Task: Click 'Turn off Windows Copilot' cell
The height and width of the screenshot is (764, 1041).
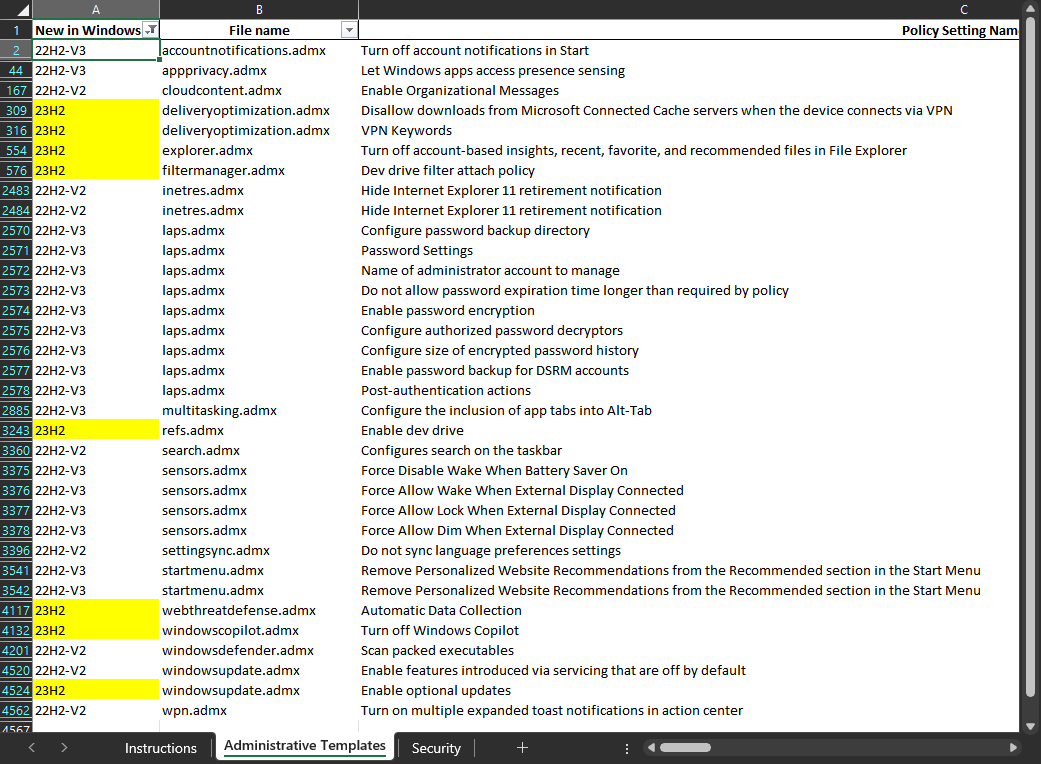Action: tap(688, 630)
